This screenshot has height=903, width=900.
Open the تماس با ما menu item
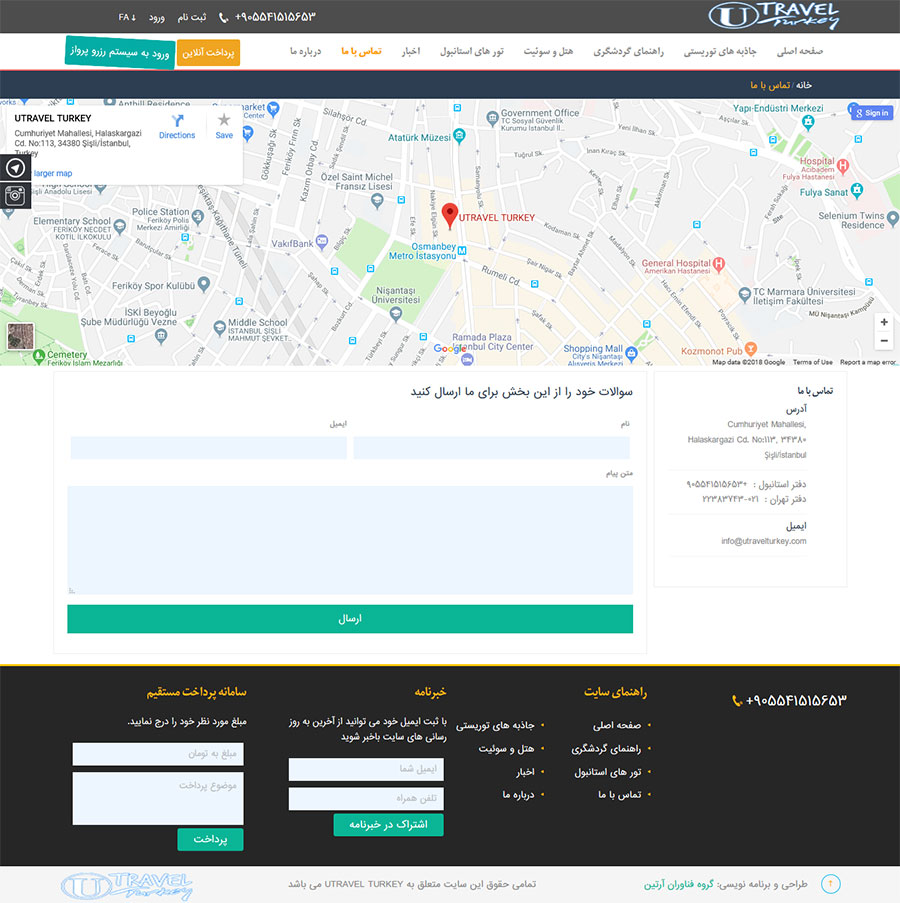point(361,51)
